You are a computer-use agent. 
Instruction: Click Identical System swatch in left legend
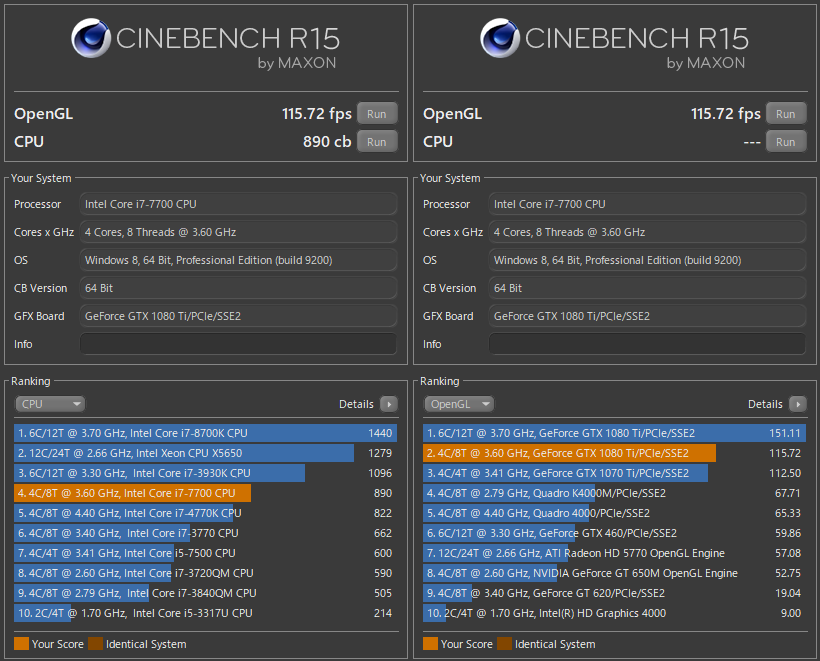coord(96,644)
